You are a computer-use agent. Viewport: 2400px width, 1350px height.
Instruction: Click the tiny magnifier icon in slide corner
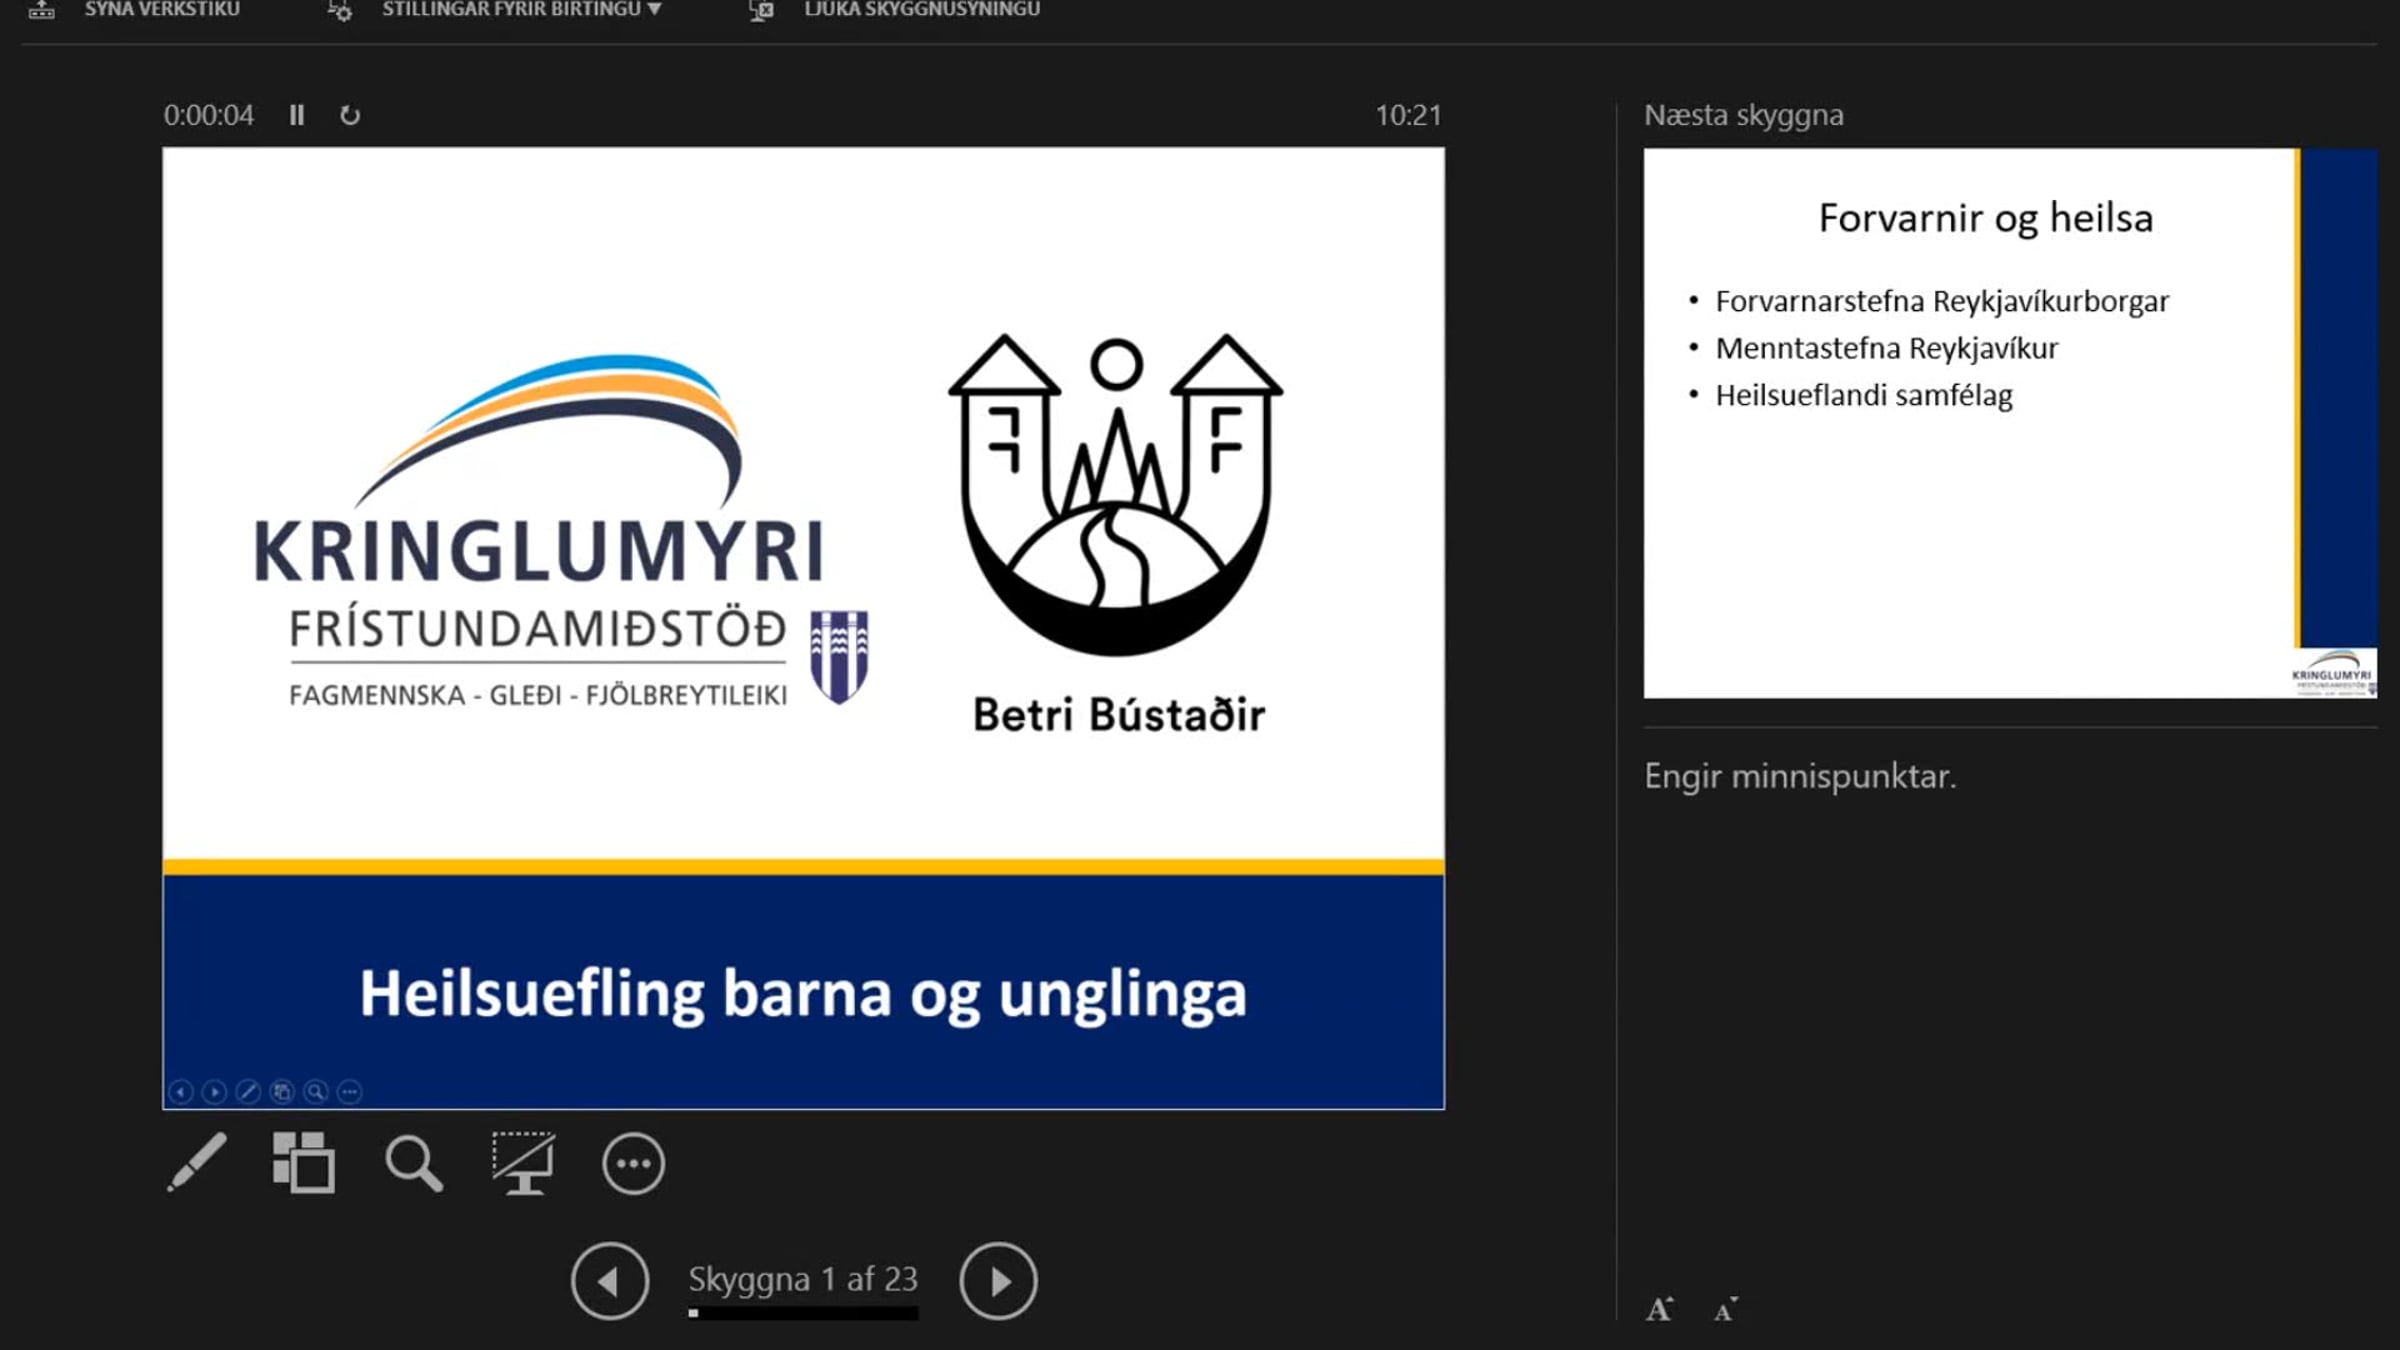316,1092
